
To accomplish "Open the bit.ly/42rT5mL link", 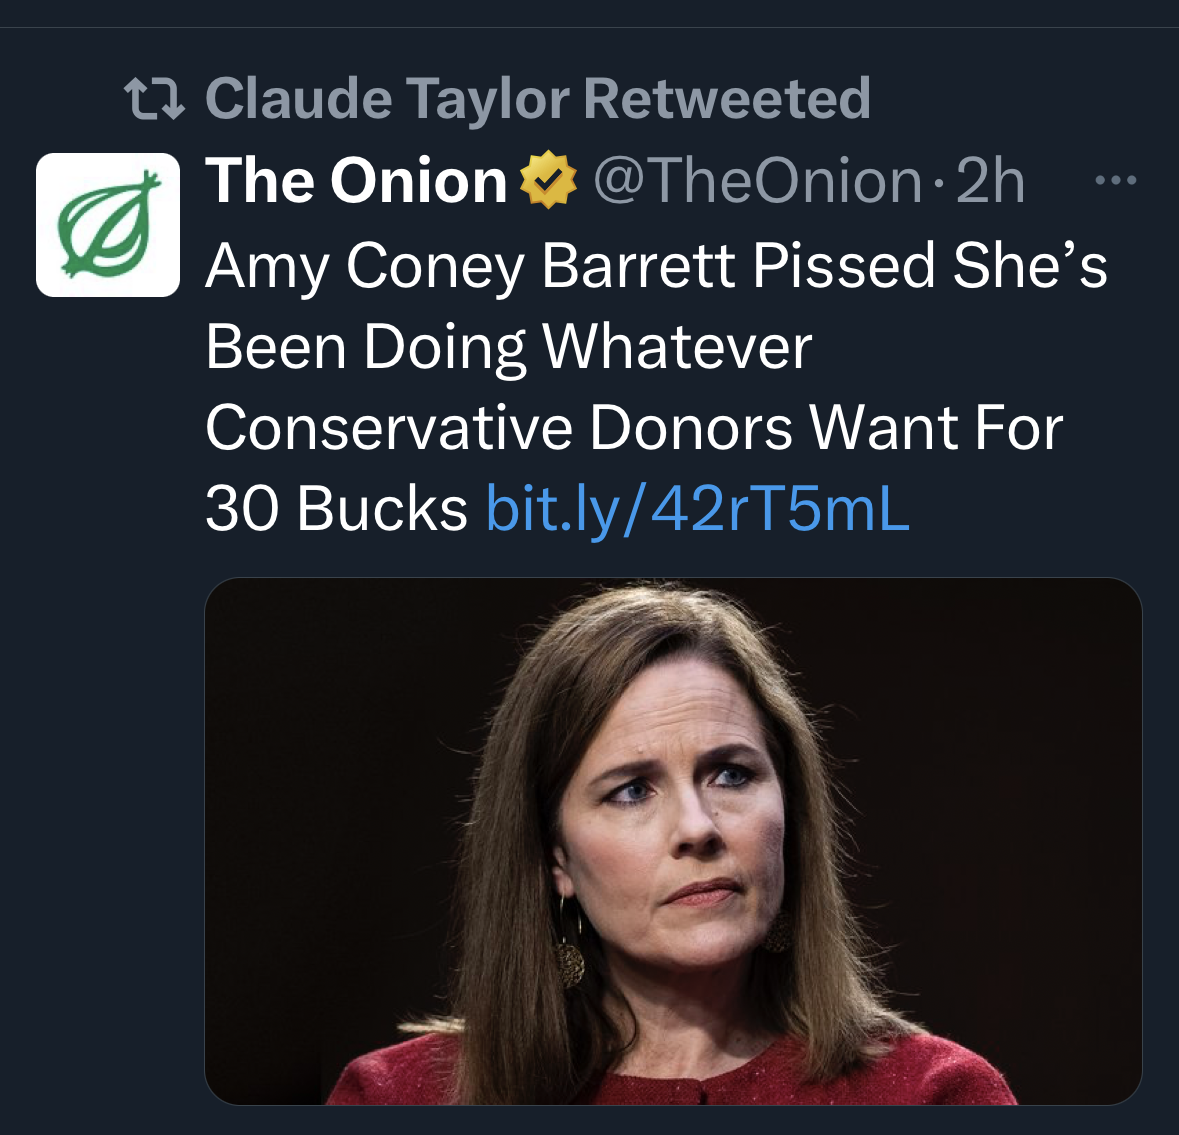I will 697,508.
